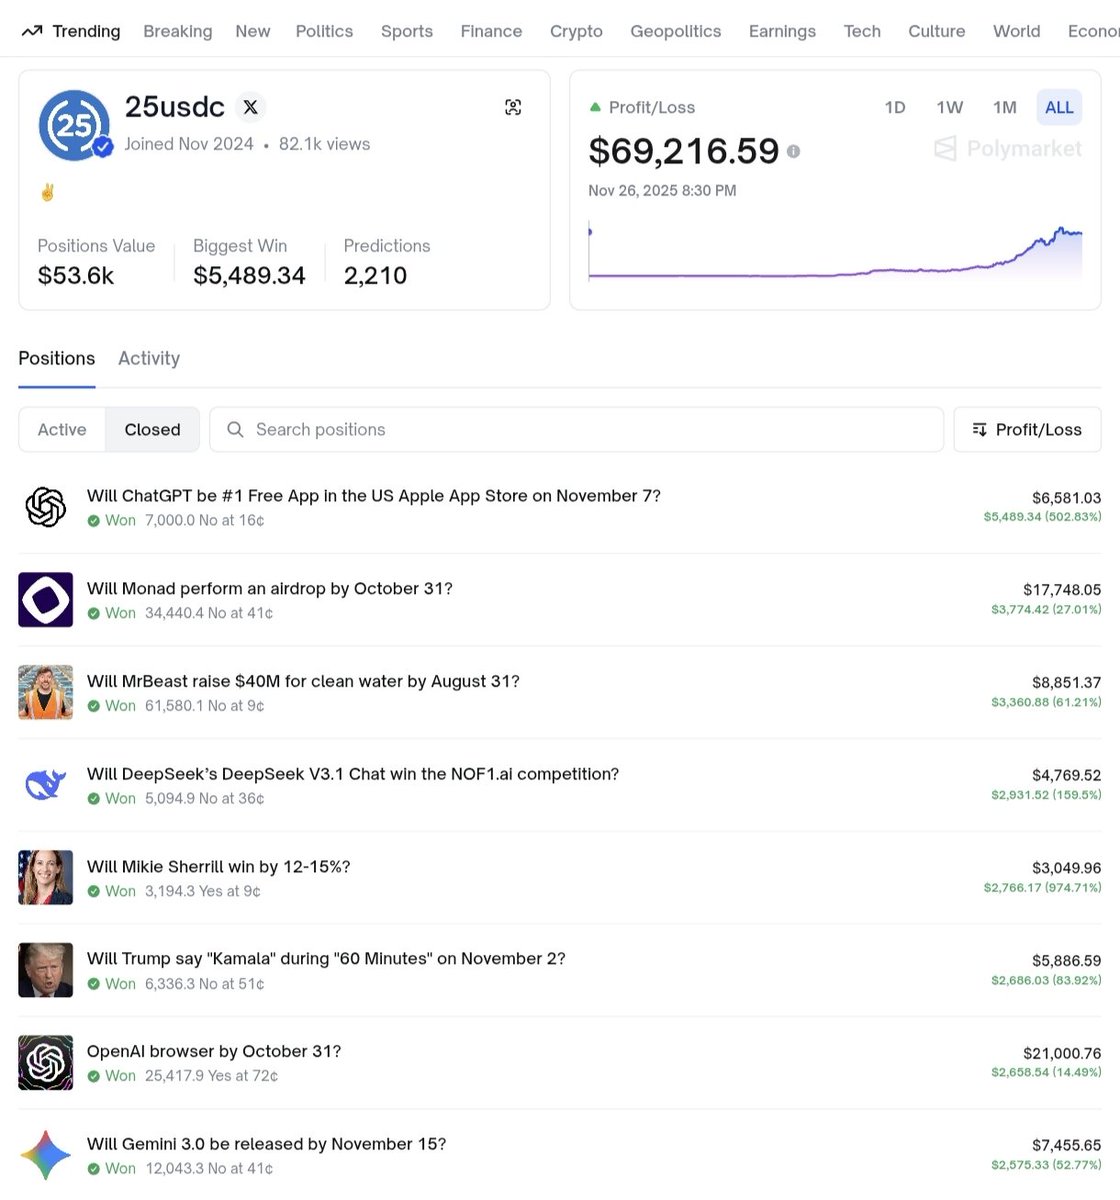Open the Gemini 3.0 released market
This screenshot has width=1120, height=1200.
pos(267,1143)
